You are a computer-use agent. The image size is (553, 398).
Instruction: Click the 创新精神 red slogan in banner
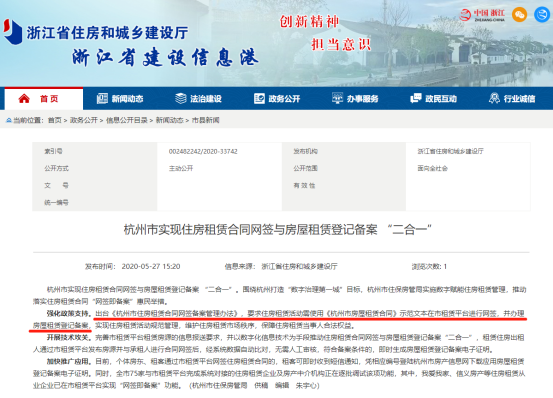[309, 22]
